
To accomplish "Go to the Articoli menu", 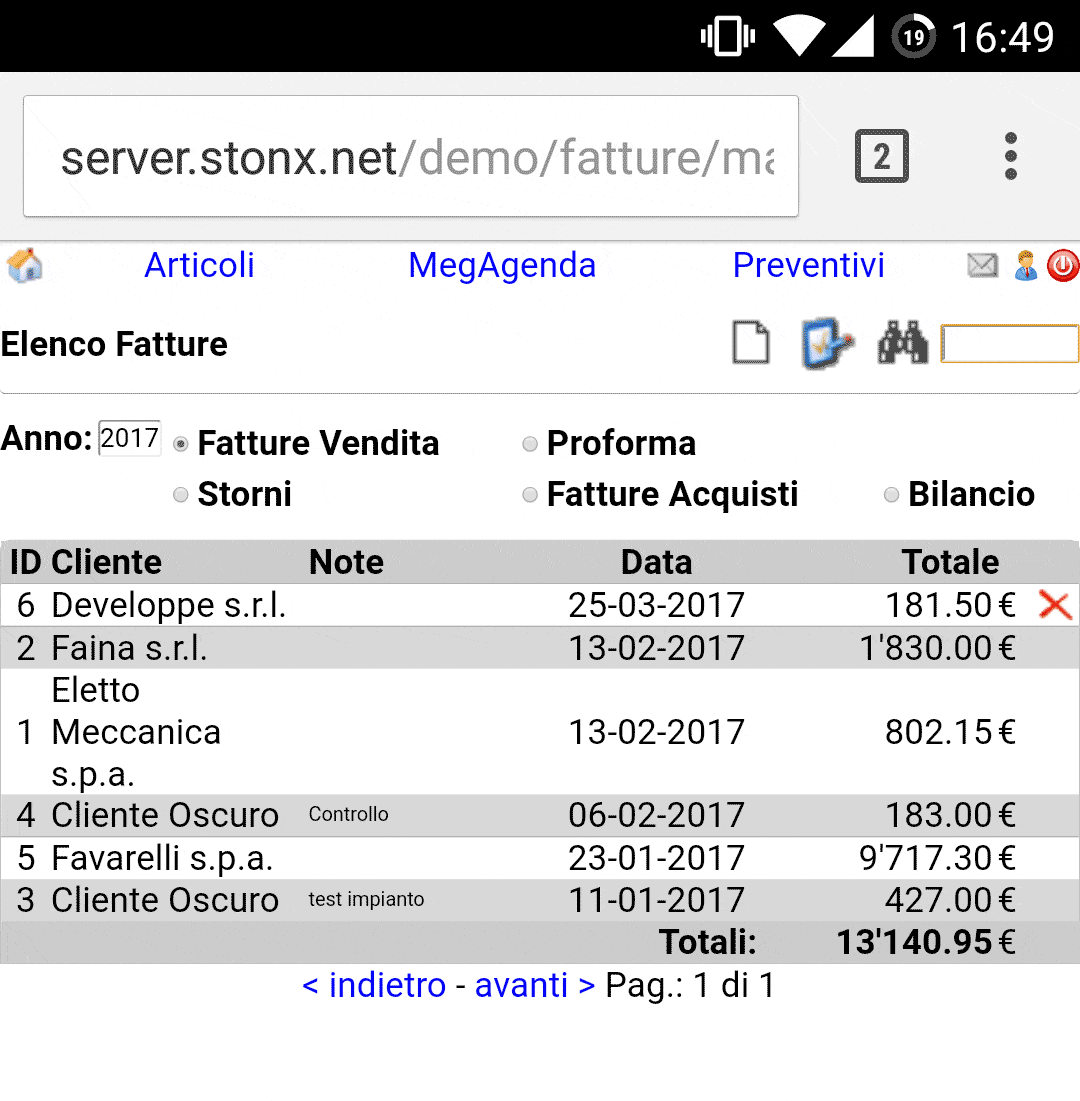I will click(x=199, y=265).
